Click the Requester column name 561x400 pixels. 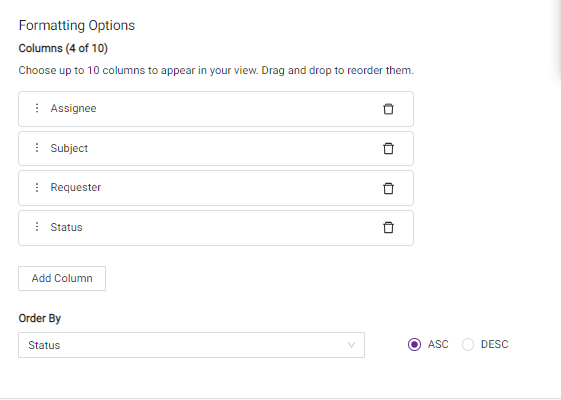75,187
